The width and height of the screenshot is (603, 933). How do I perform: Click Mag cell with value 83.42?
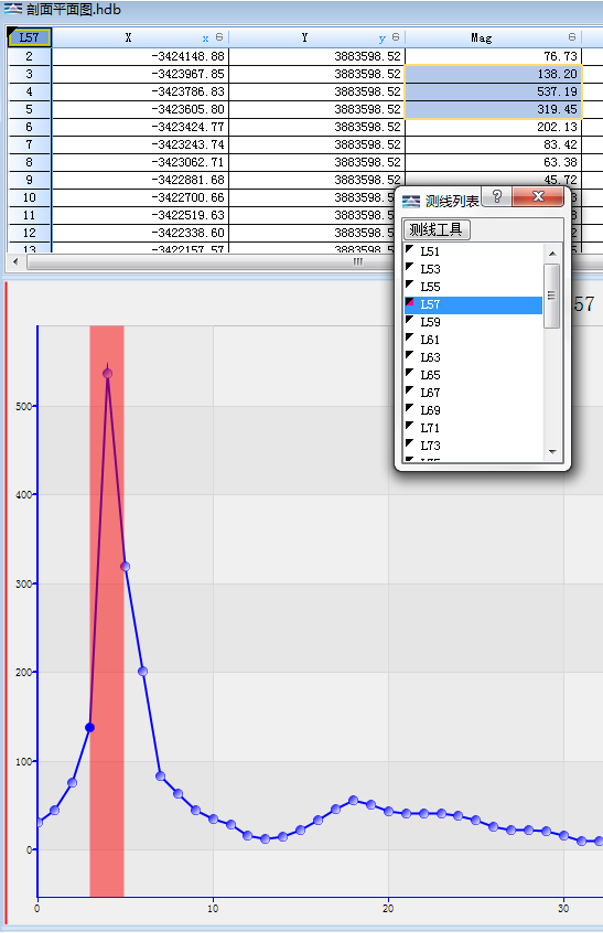pyautogui.click(x=493, y=145)
